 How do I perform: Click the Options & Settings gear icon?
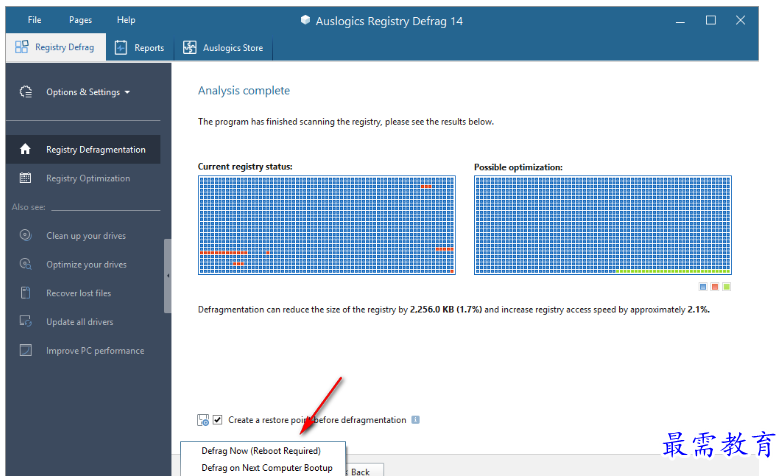pyautogui.click(x=26, y=92)
